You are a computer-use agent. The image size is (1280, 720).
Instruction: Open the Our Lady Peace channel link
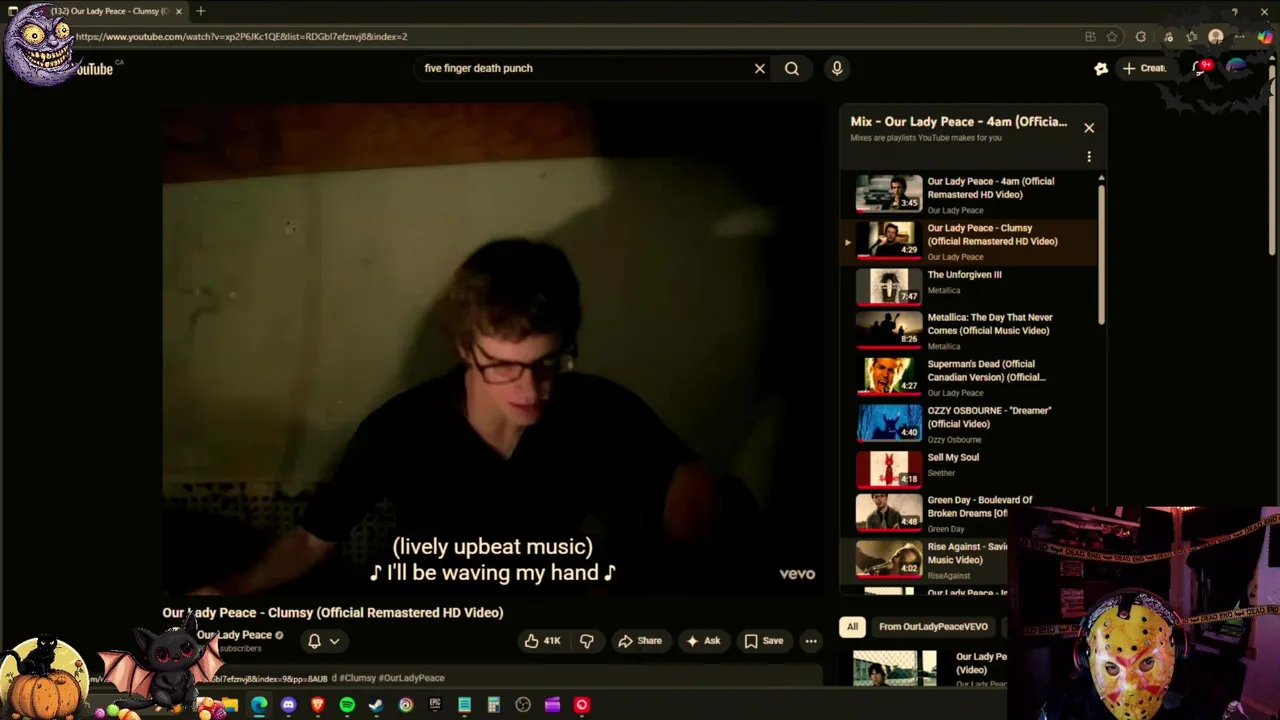234,635
